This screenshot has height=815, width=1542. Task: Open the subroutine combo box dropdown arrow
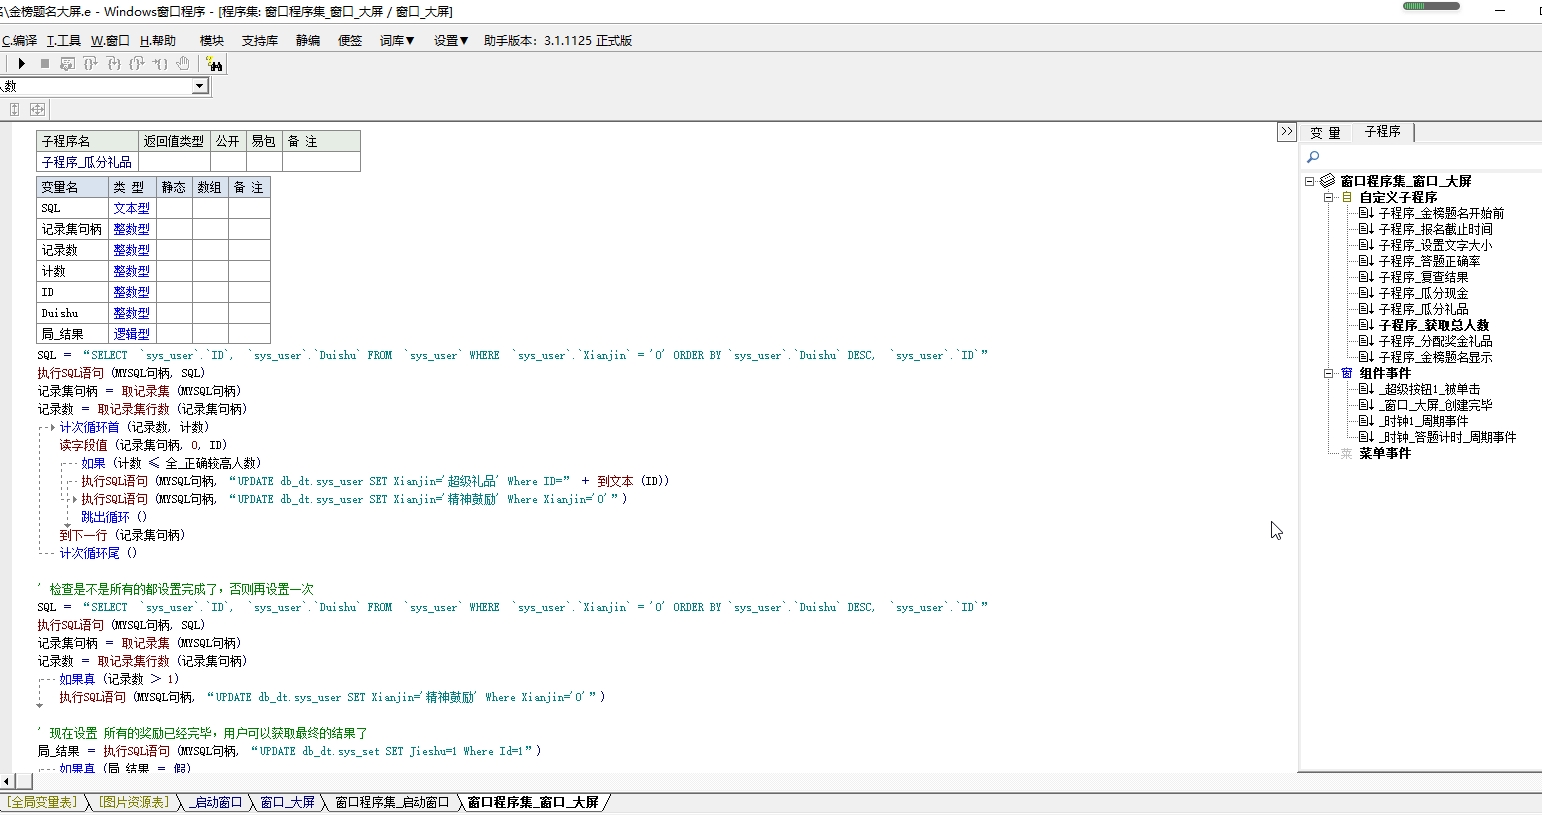point(199,86)
